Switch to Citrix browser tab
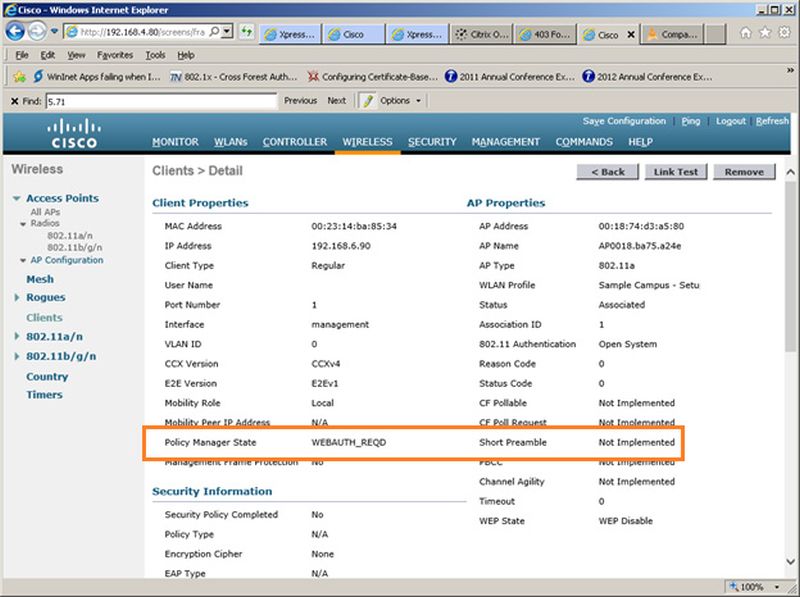 [482, 34]
